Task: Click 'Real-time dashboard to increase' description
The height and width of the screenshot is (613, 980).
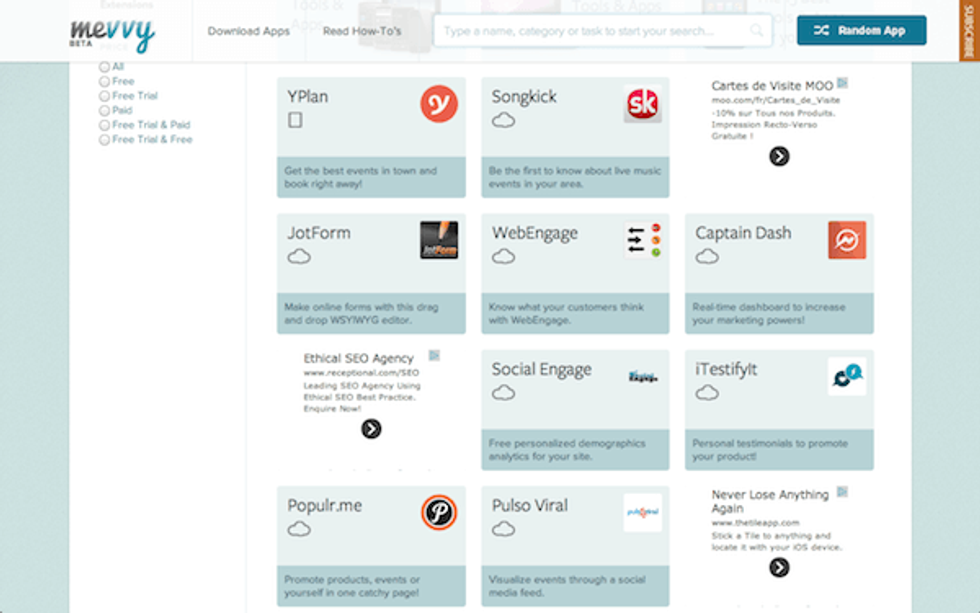Action: (769, 314)
